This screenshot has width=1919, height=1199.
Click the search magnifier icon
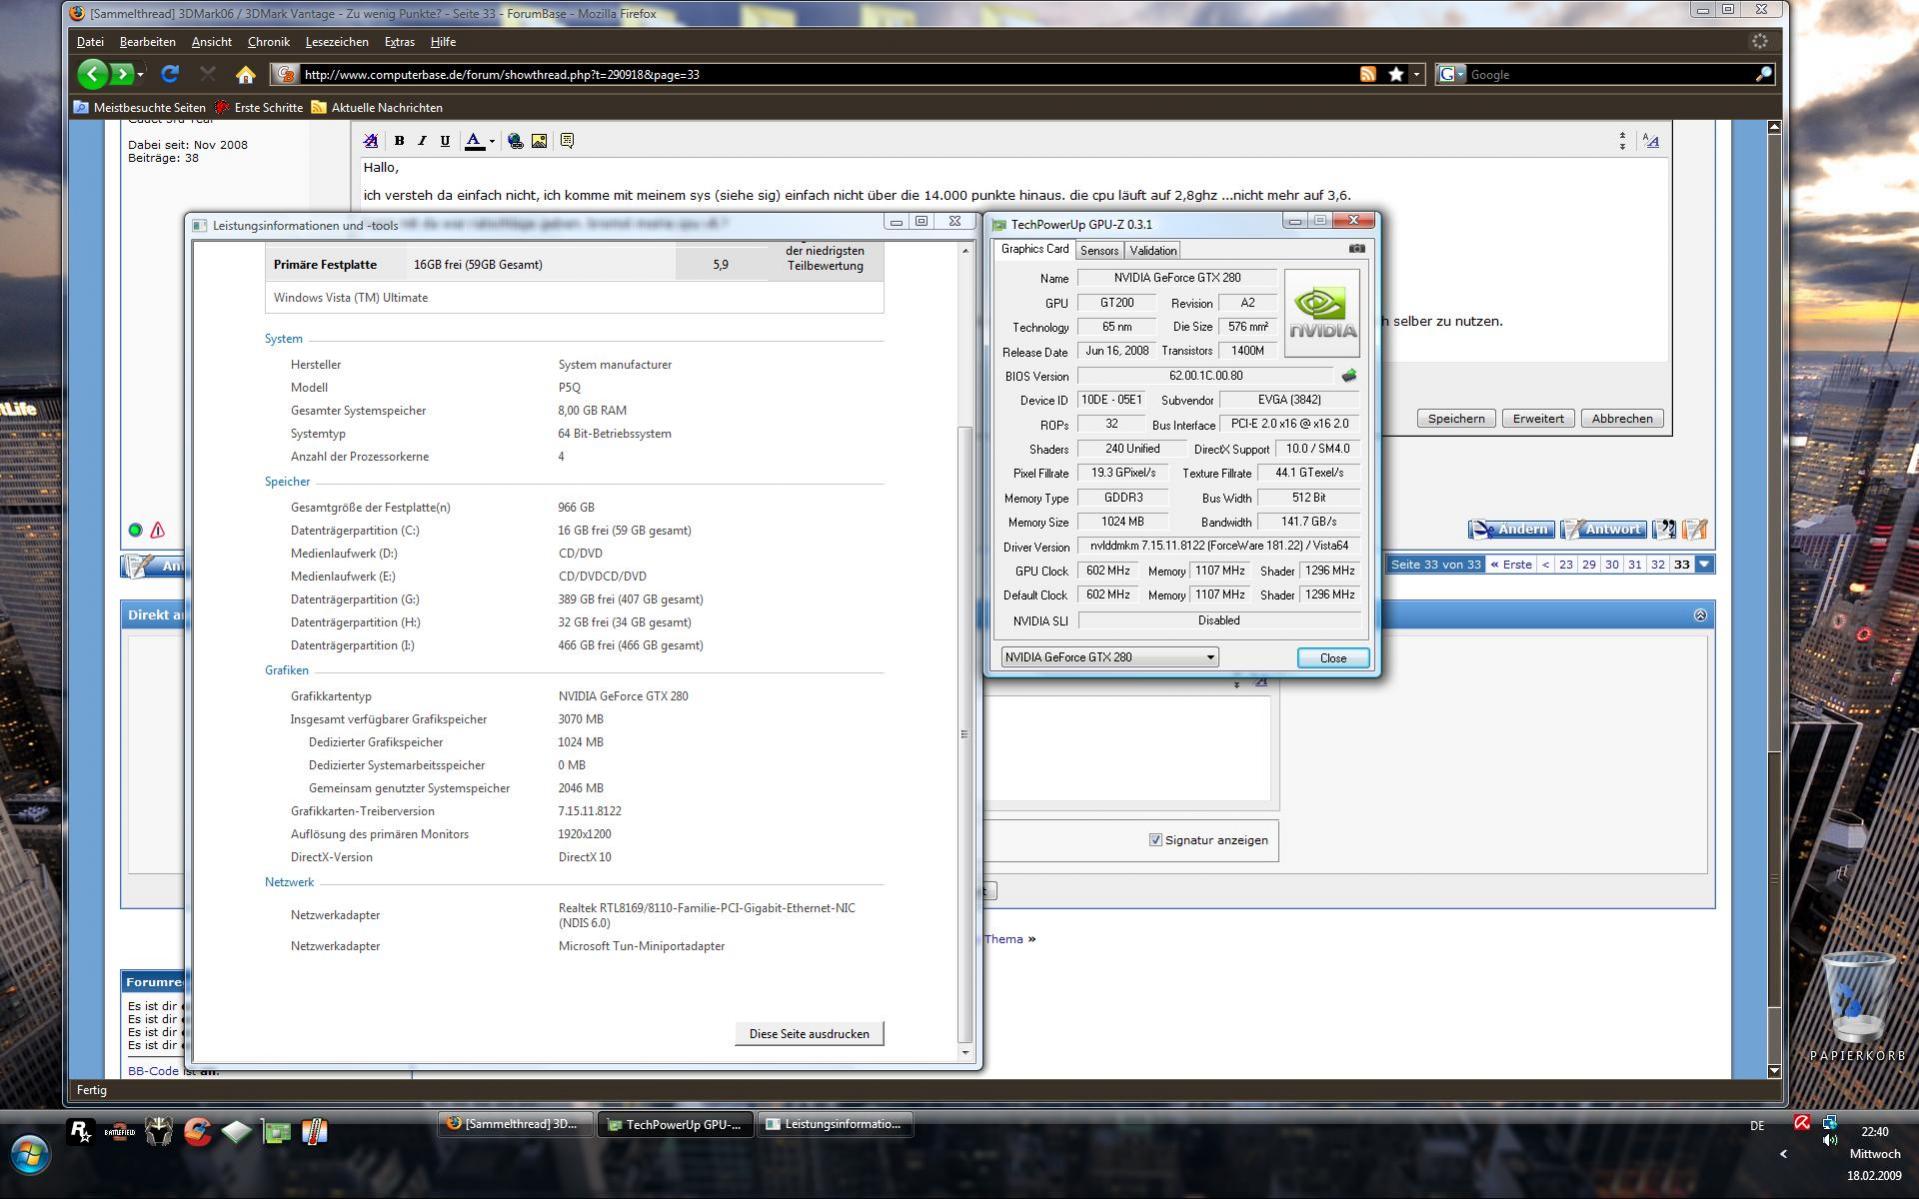(x=1763, y=74)
